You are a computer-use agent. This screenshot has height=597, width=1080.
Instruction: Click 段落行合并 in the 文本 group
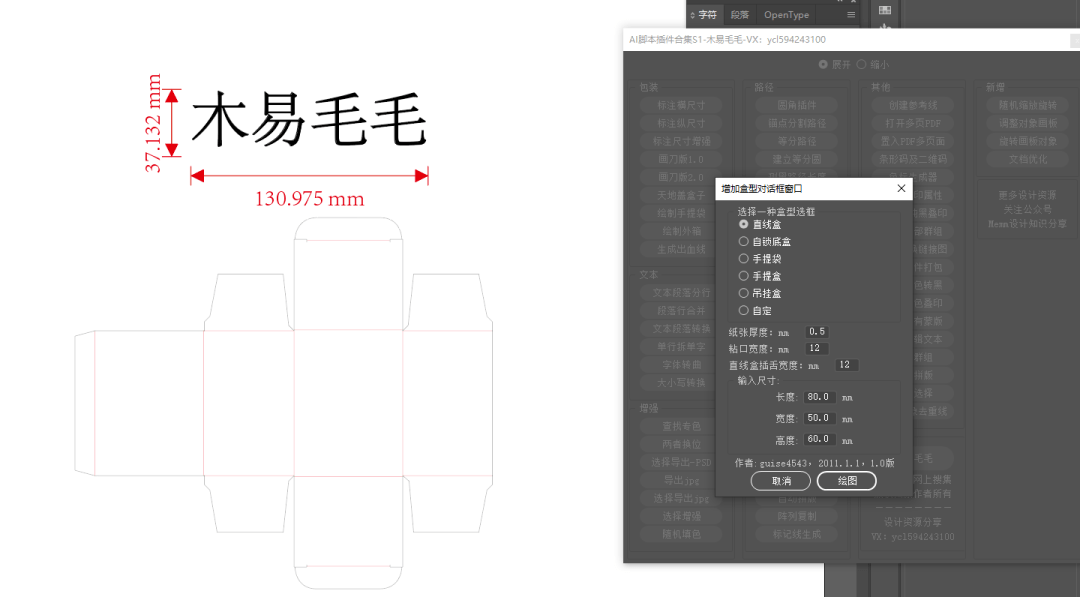coord(681,311)
